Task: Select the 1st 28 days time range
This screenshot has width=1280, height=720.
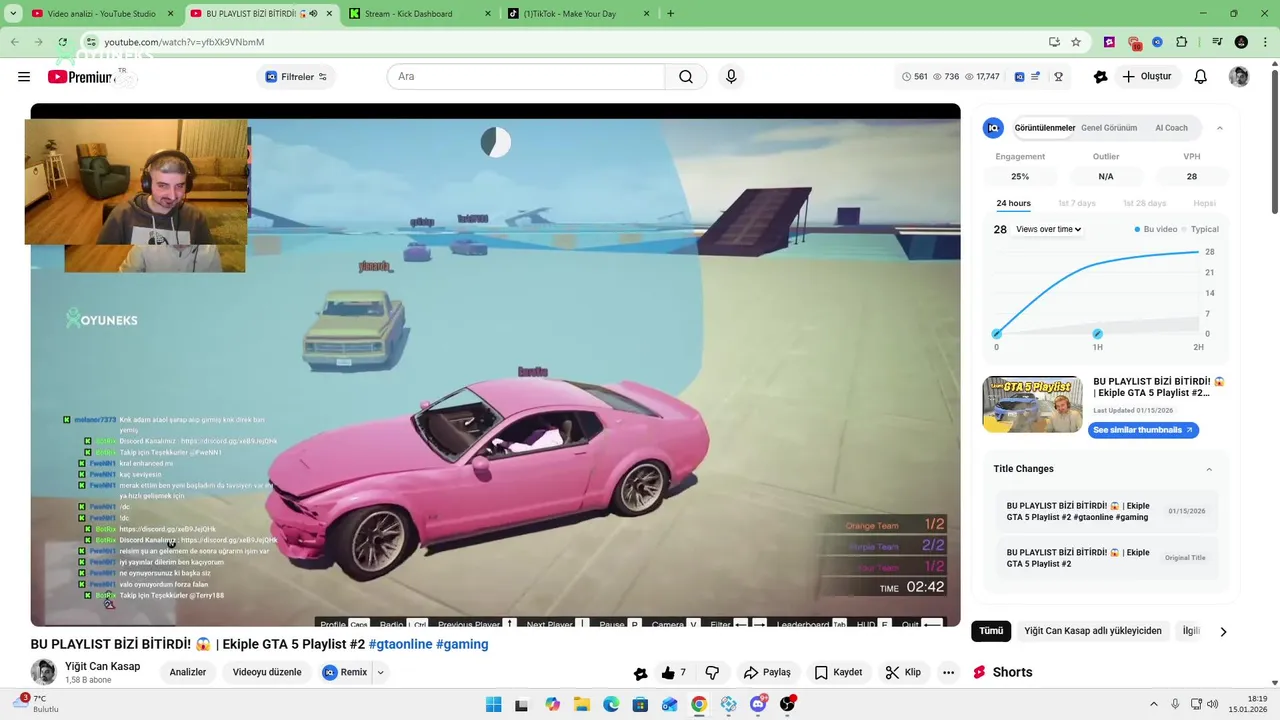Action: coord(1144,203)
